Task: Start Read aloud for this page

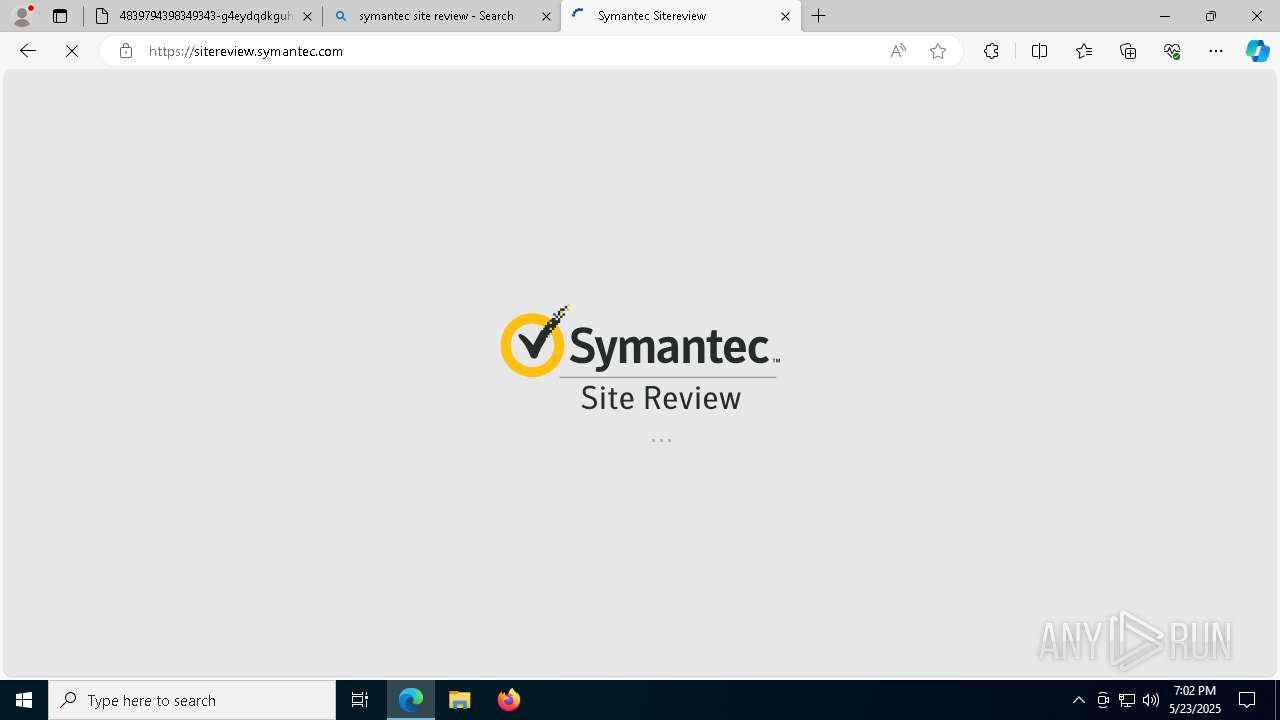Action: [x=898, y=51]
